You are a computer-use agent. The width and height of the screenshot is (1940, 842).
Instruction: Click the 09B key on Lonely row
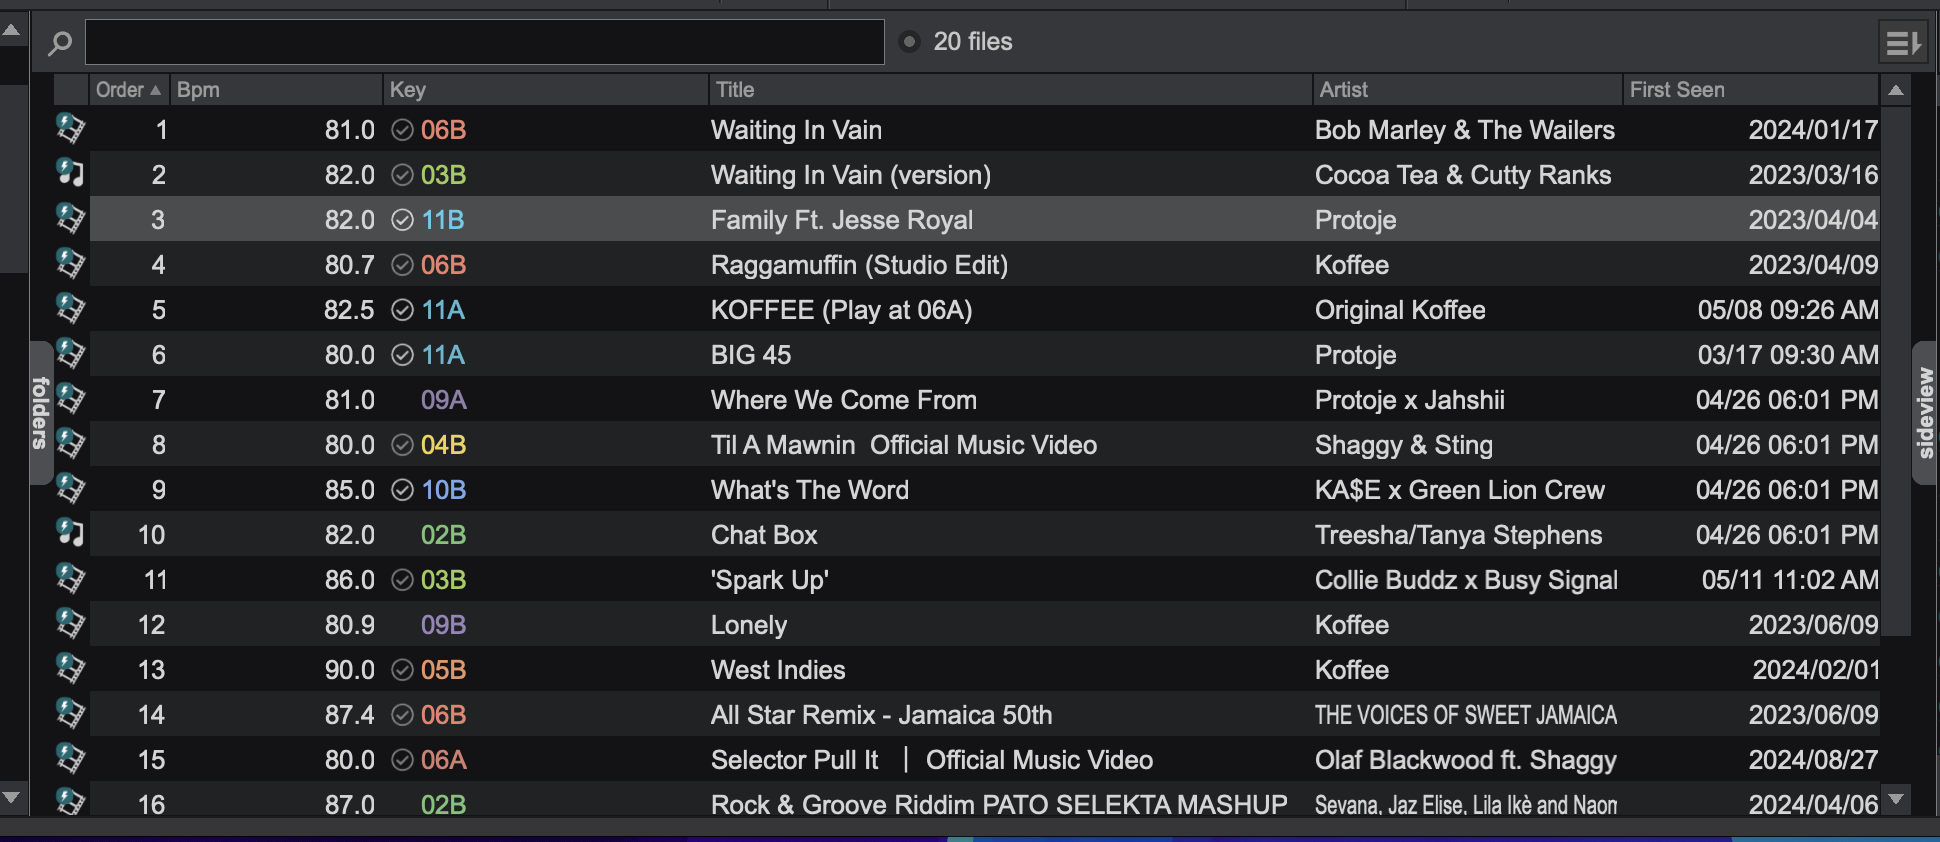coord(444,625)
